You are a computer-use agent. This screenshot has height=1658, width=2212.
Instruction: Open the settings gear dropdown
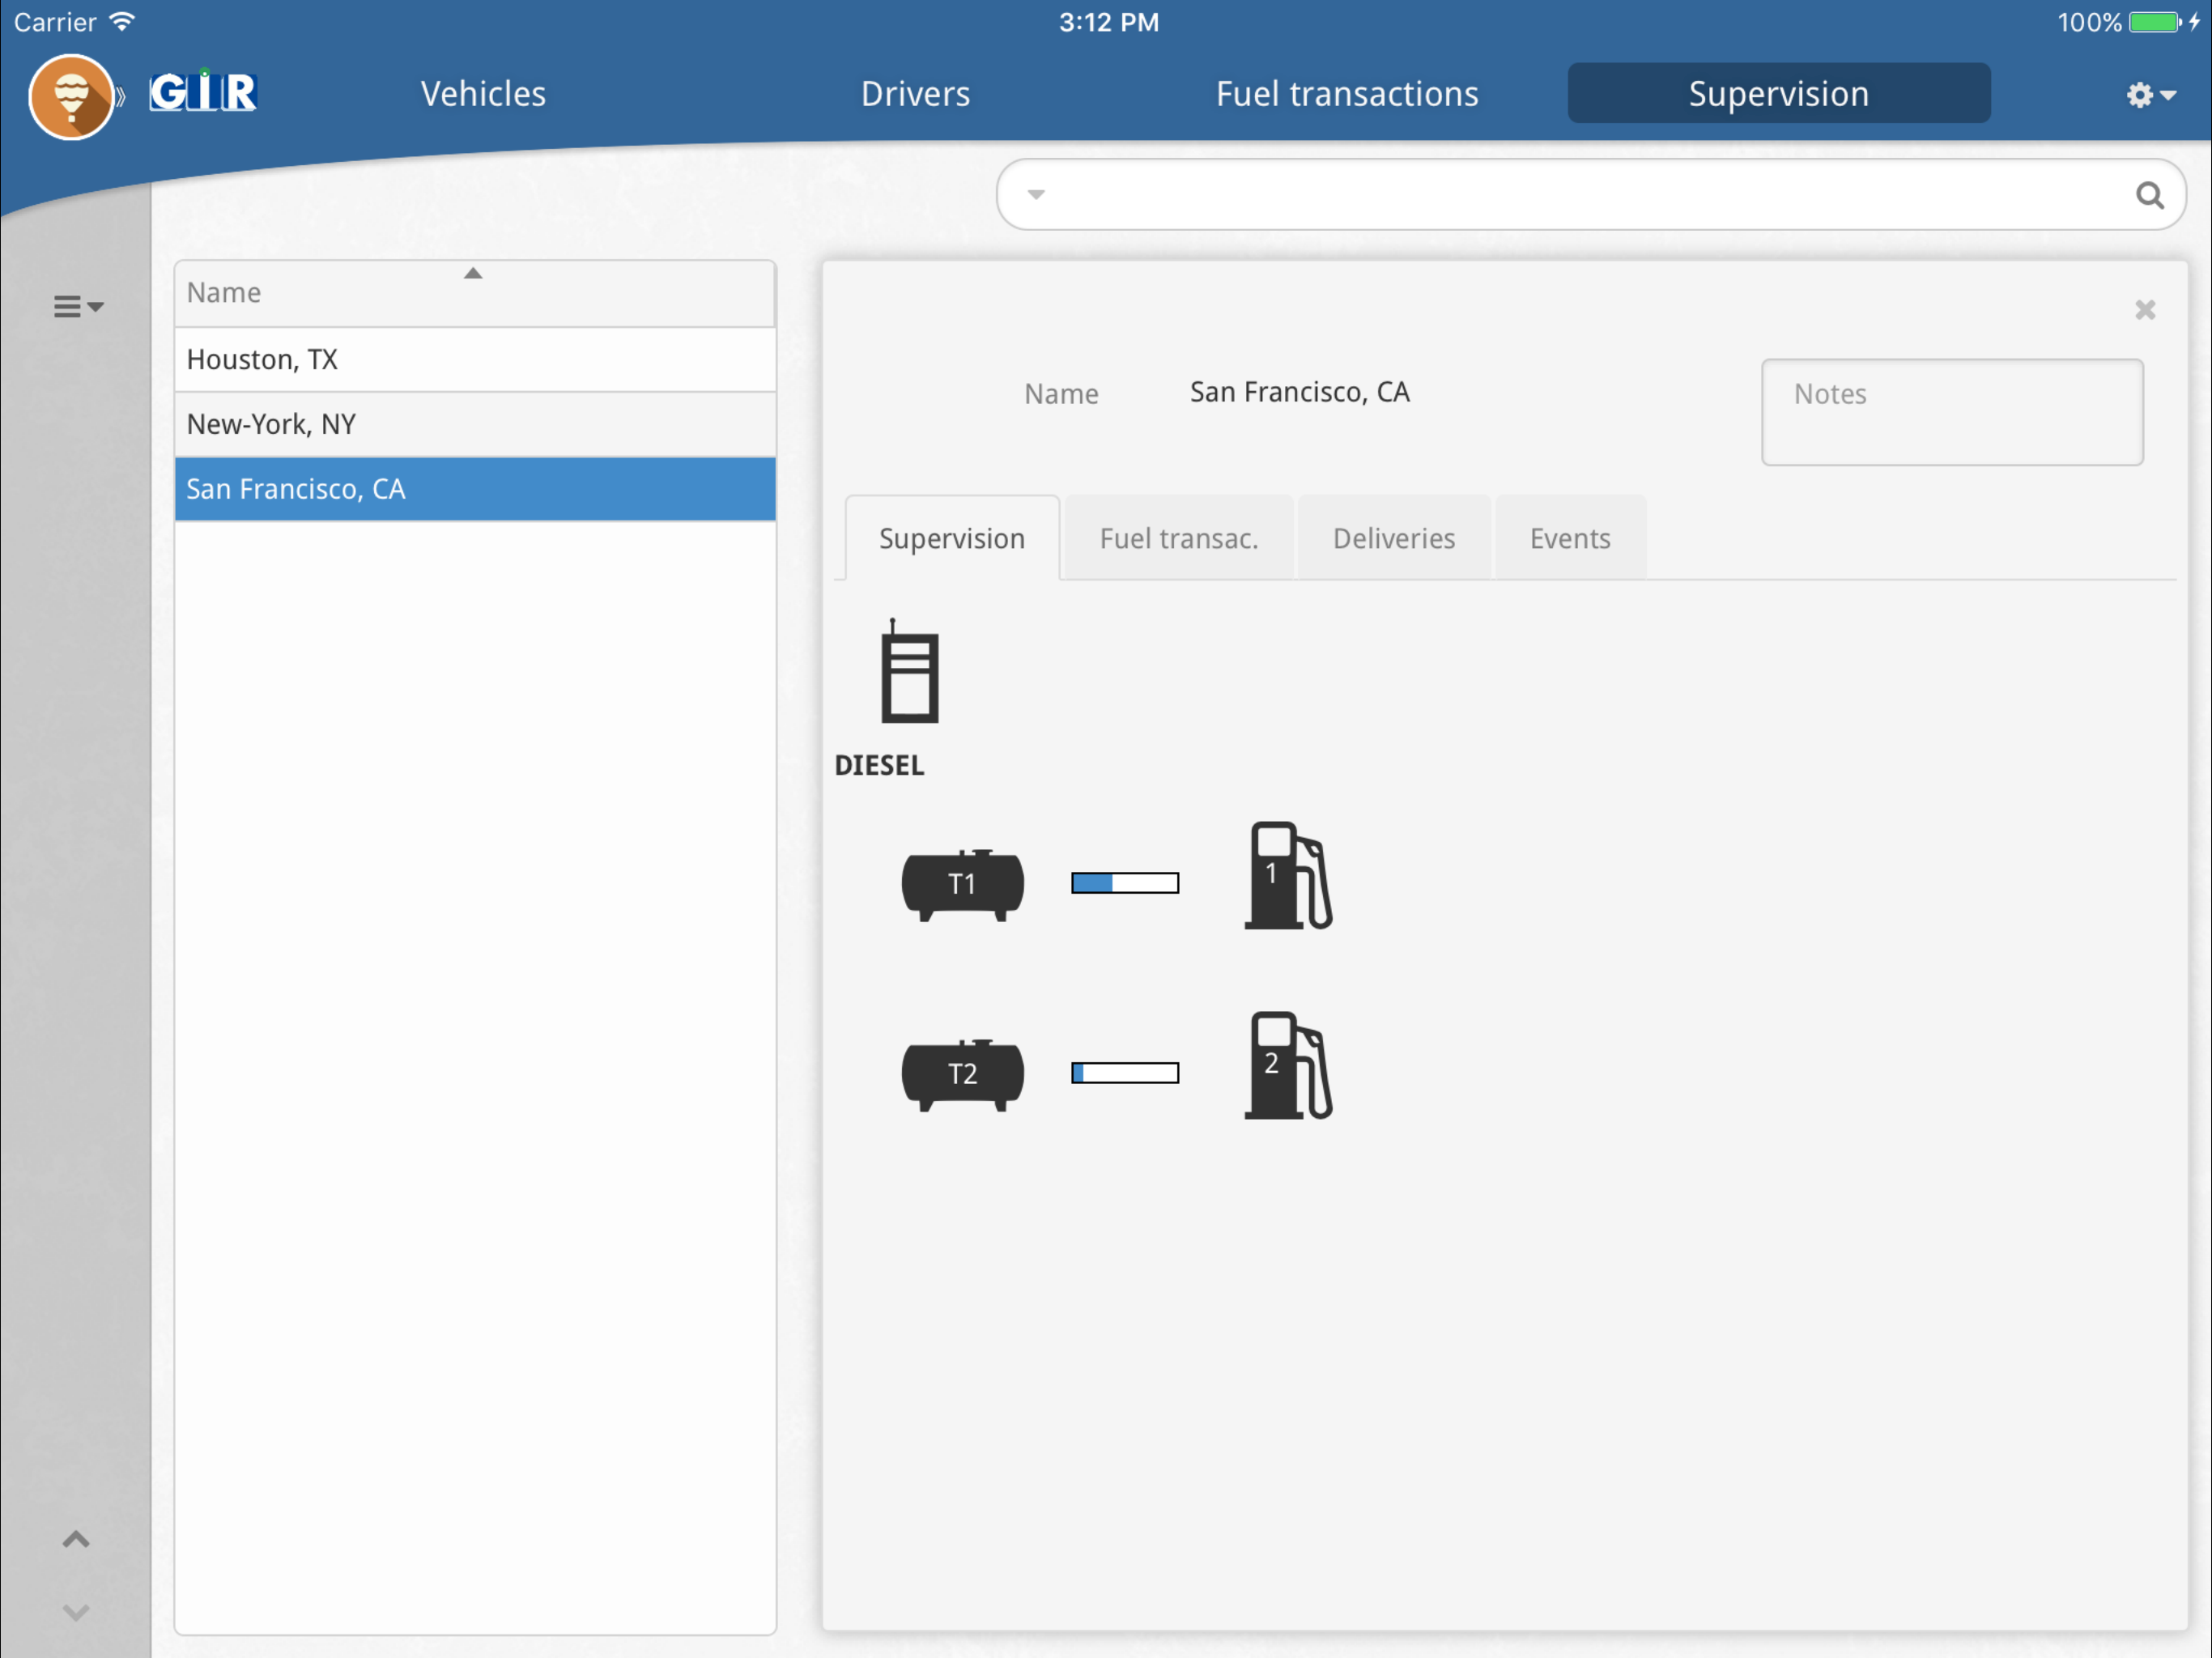point(2150,95)
